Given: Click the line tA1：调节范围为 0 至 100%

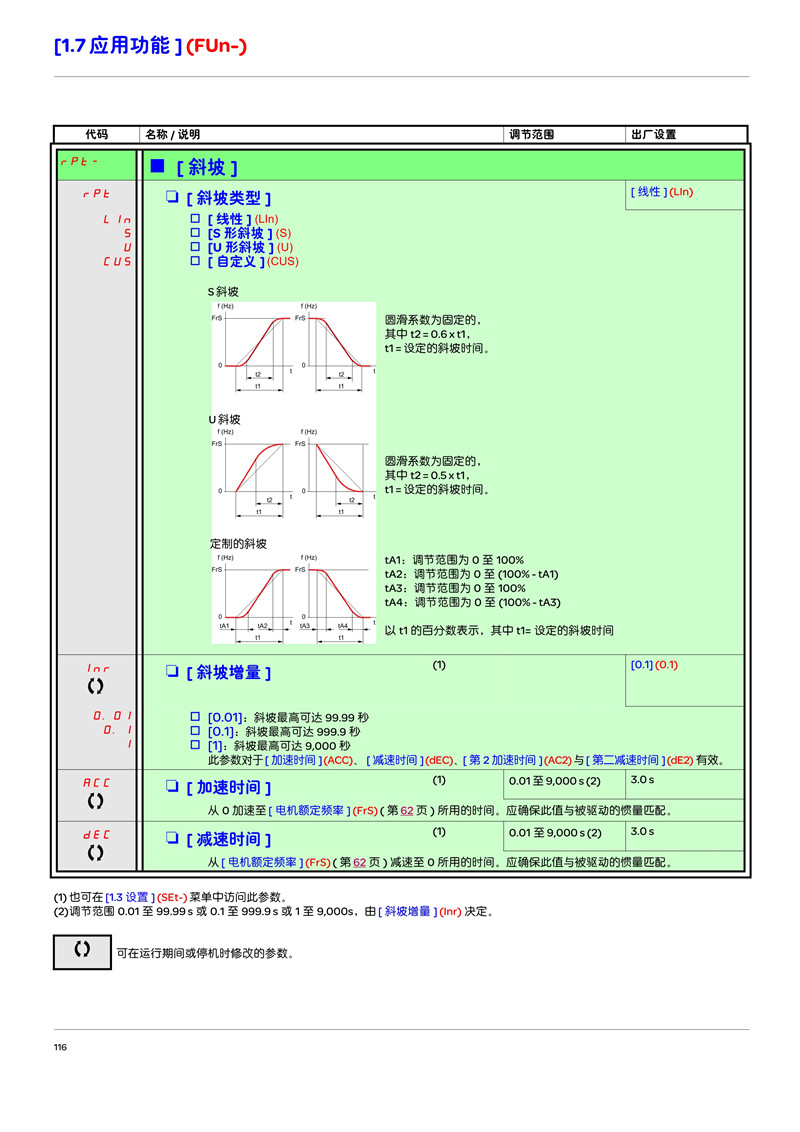Looking at the screenshot, I should click(455, 560).
